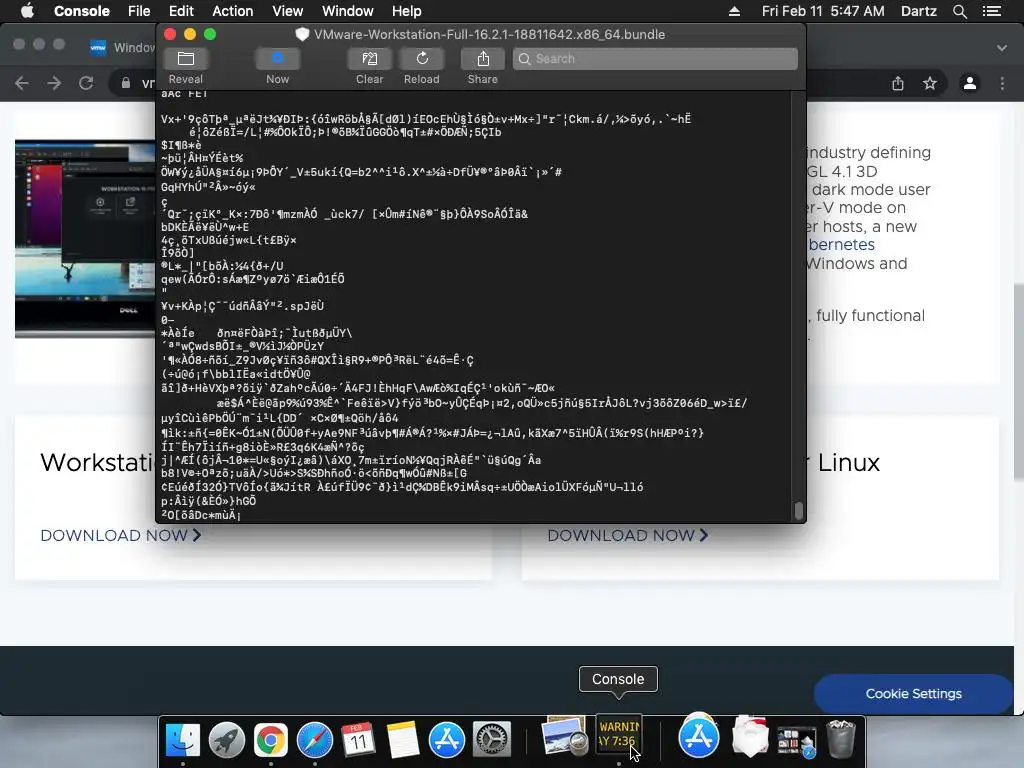
Task: Open the File menu
Action: (139, 11)
